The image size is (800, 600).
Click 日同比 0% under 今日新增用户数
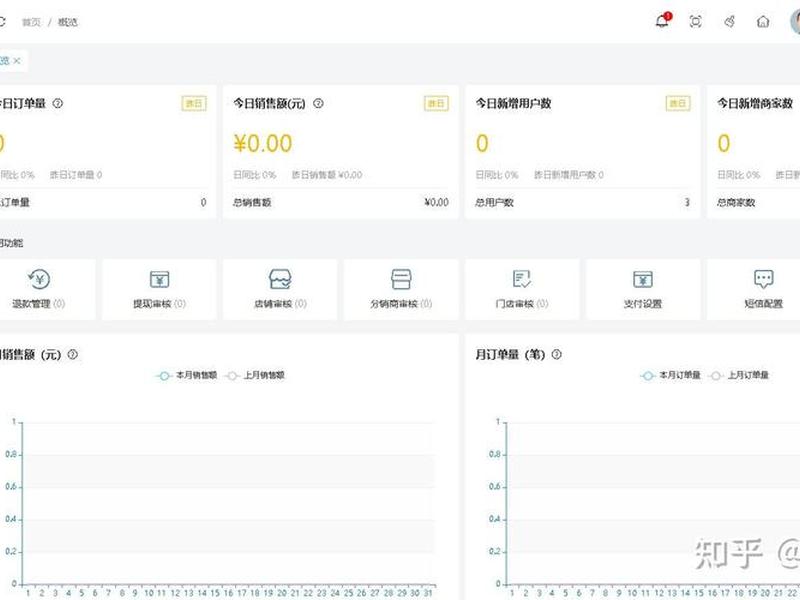(497, 175)
